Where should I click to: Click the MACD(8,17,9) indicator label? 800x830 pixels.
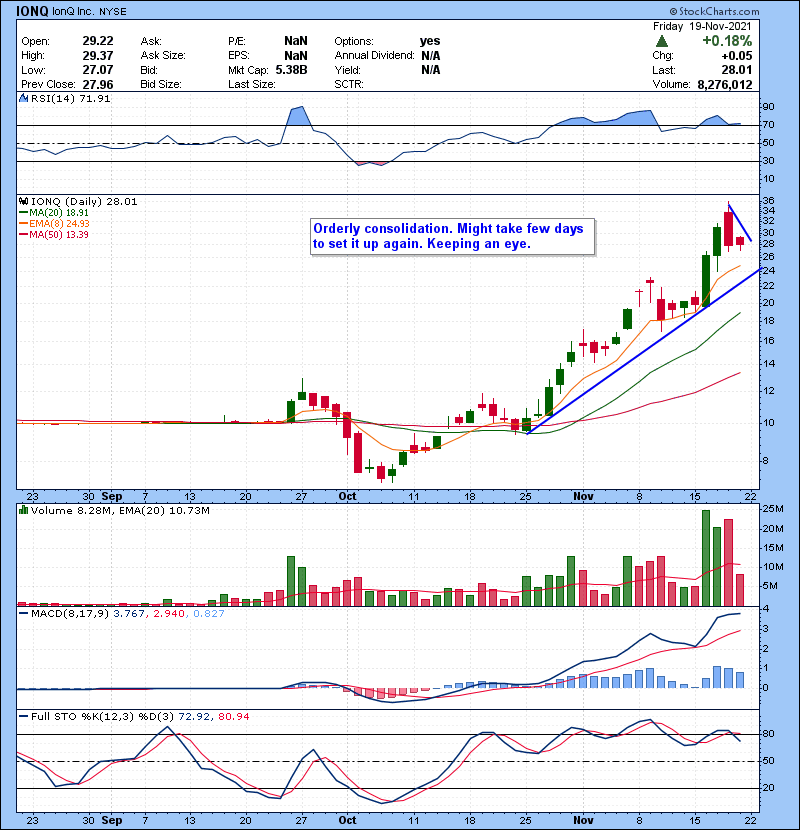tap(70, 614)
